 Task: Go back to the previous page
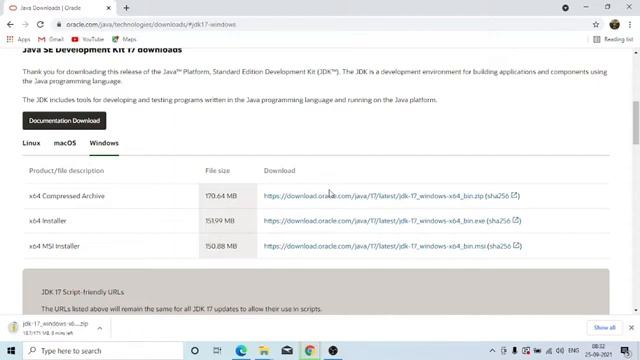(10, 24)
